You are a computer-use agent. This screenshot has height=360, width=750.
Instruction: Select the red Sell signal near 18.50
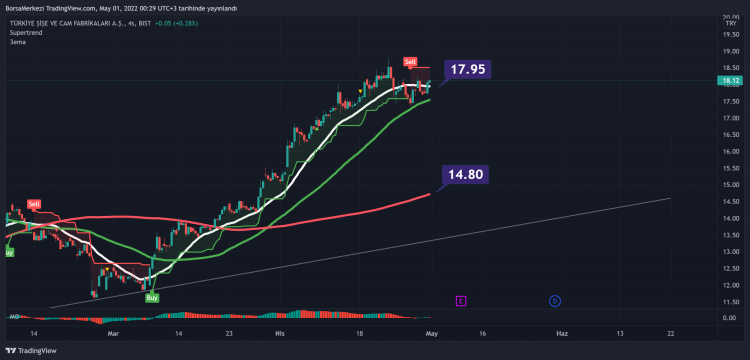410,62
